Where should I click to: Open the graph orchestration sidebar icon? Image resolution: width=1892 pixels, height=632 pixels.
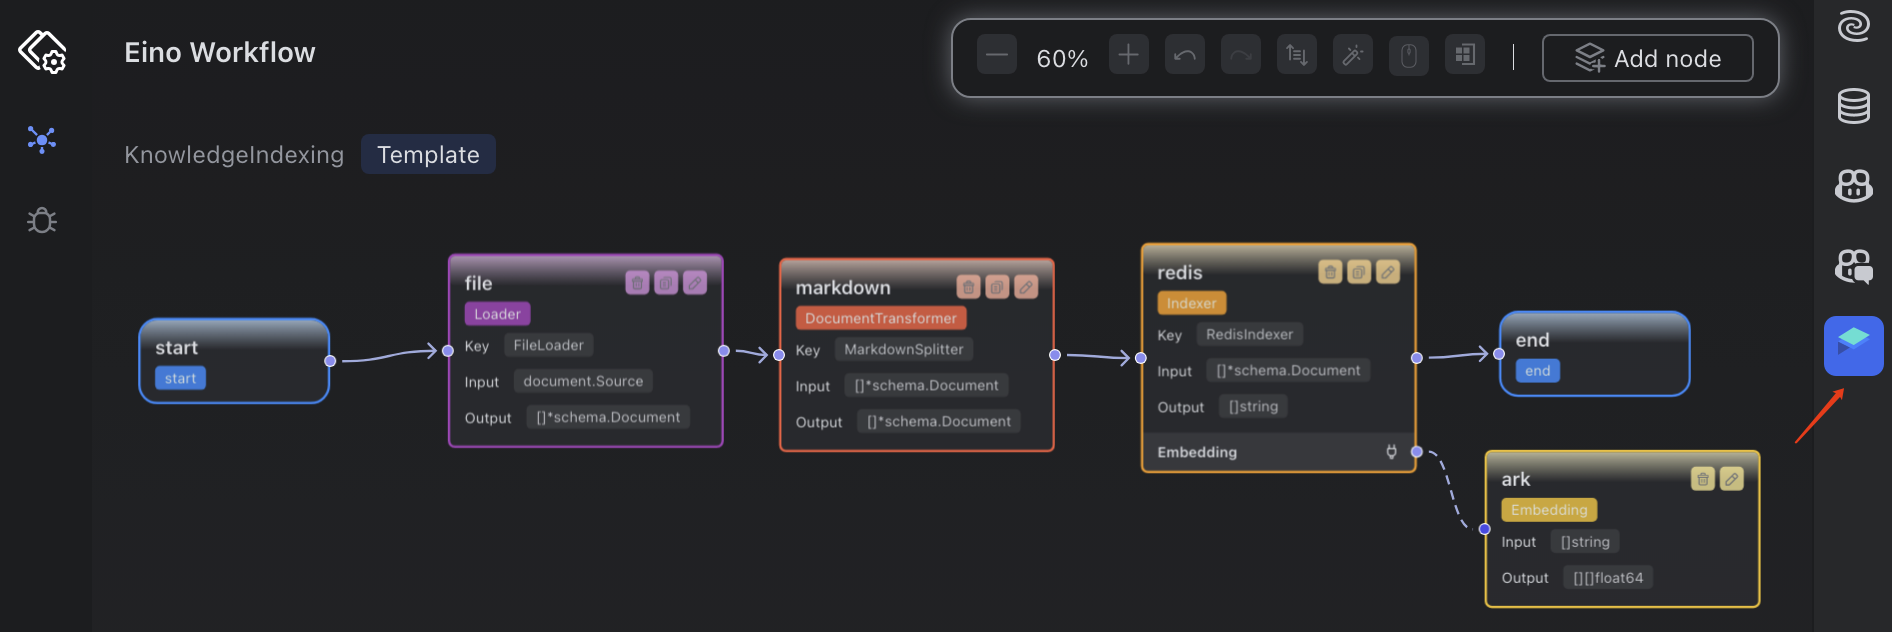click(x=42, y=138)
